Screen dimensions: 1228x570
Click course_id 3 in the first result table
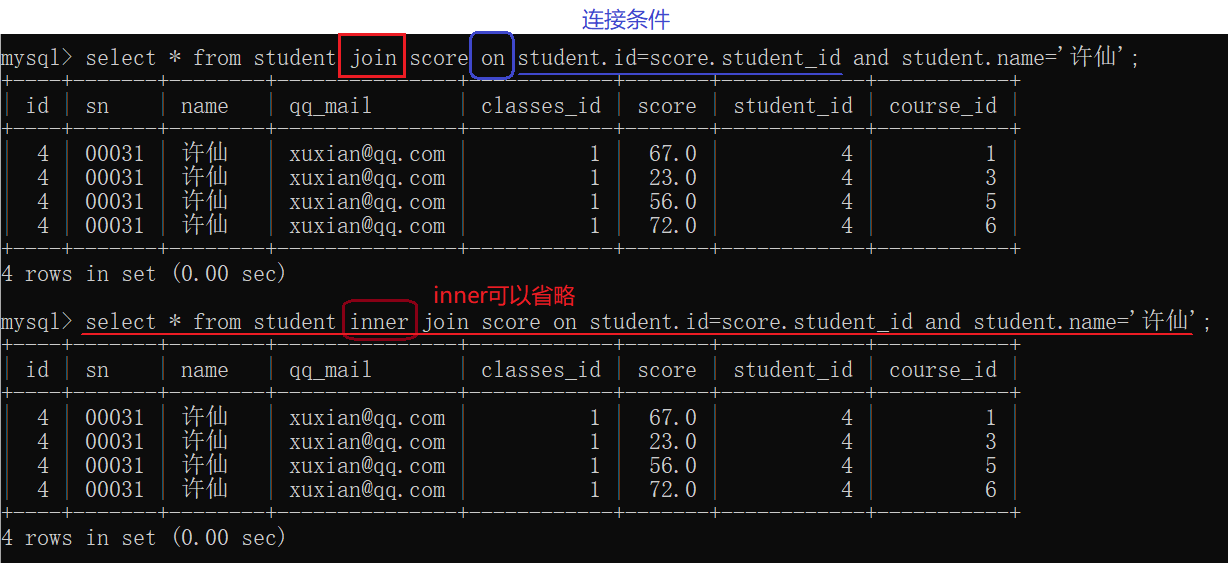(x=991, y=177)
